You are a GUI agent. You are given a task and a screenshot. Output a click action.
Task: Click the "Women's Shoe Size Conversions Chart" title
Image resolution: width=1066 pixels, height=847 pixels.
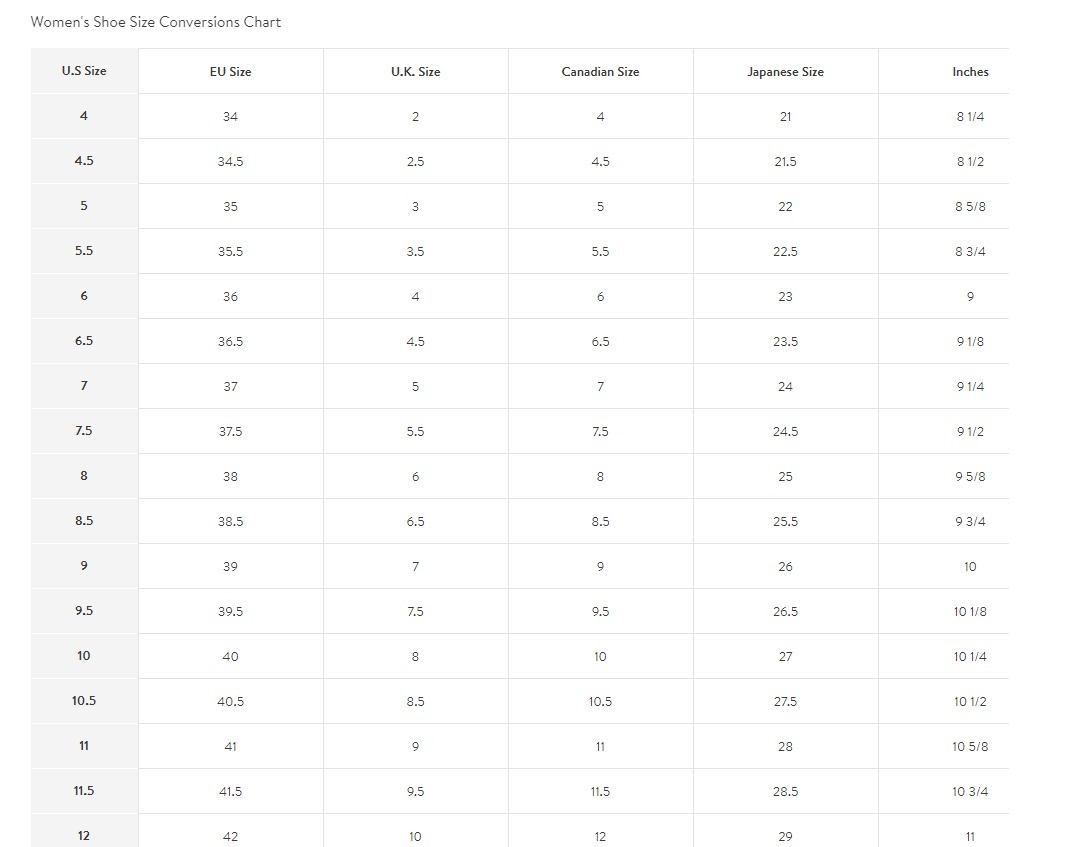point(156,22)
